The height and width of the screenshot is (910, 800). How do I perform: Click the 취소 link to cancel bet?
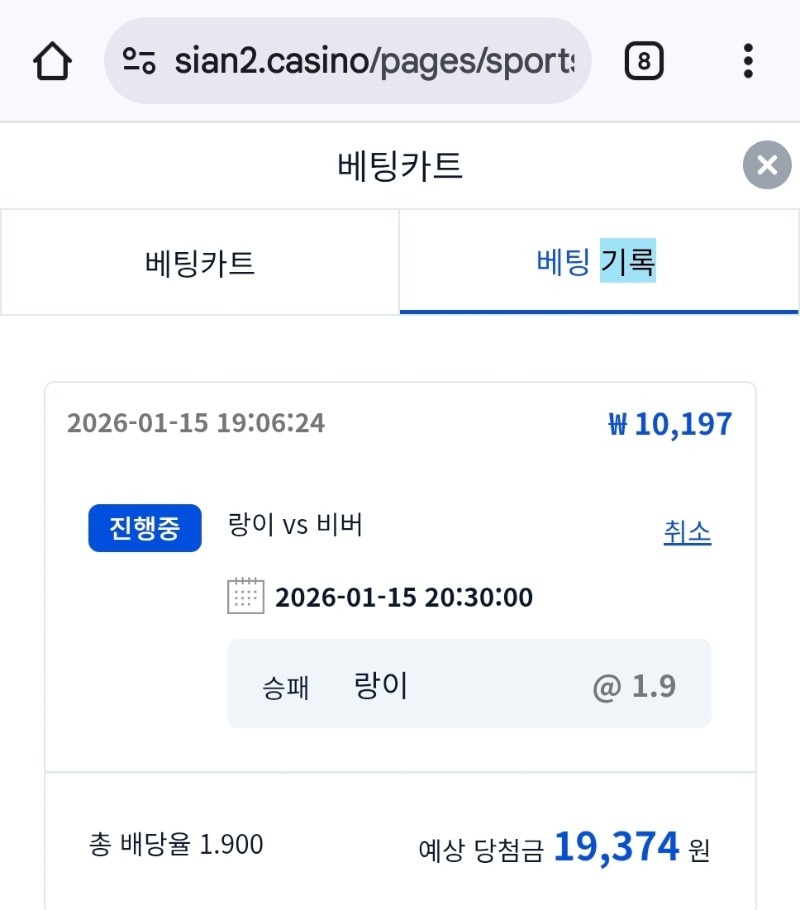(x=687, y=533)
